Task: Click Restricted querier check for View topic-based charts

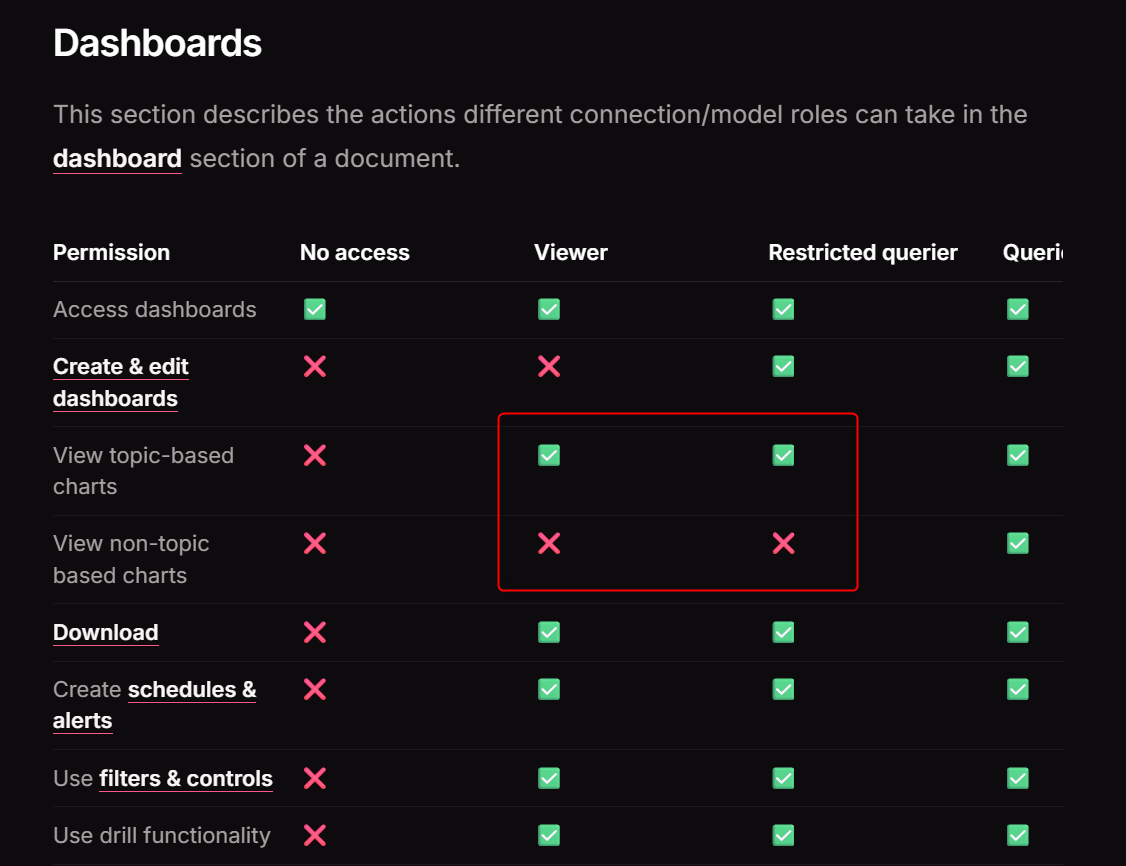Action: point(783,456)
